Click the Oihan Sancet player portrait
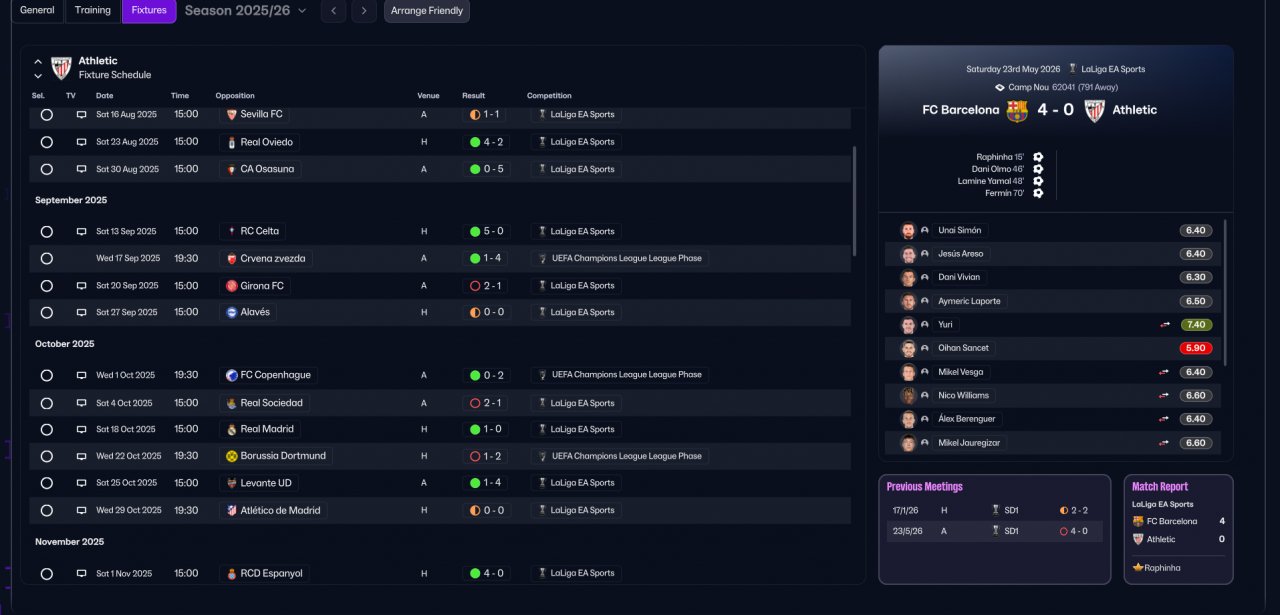1280x615 pixels. coord(908,349)
